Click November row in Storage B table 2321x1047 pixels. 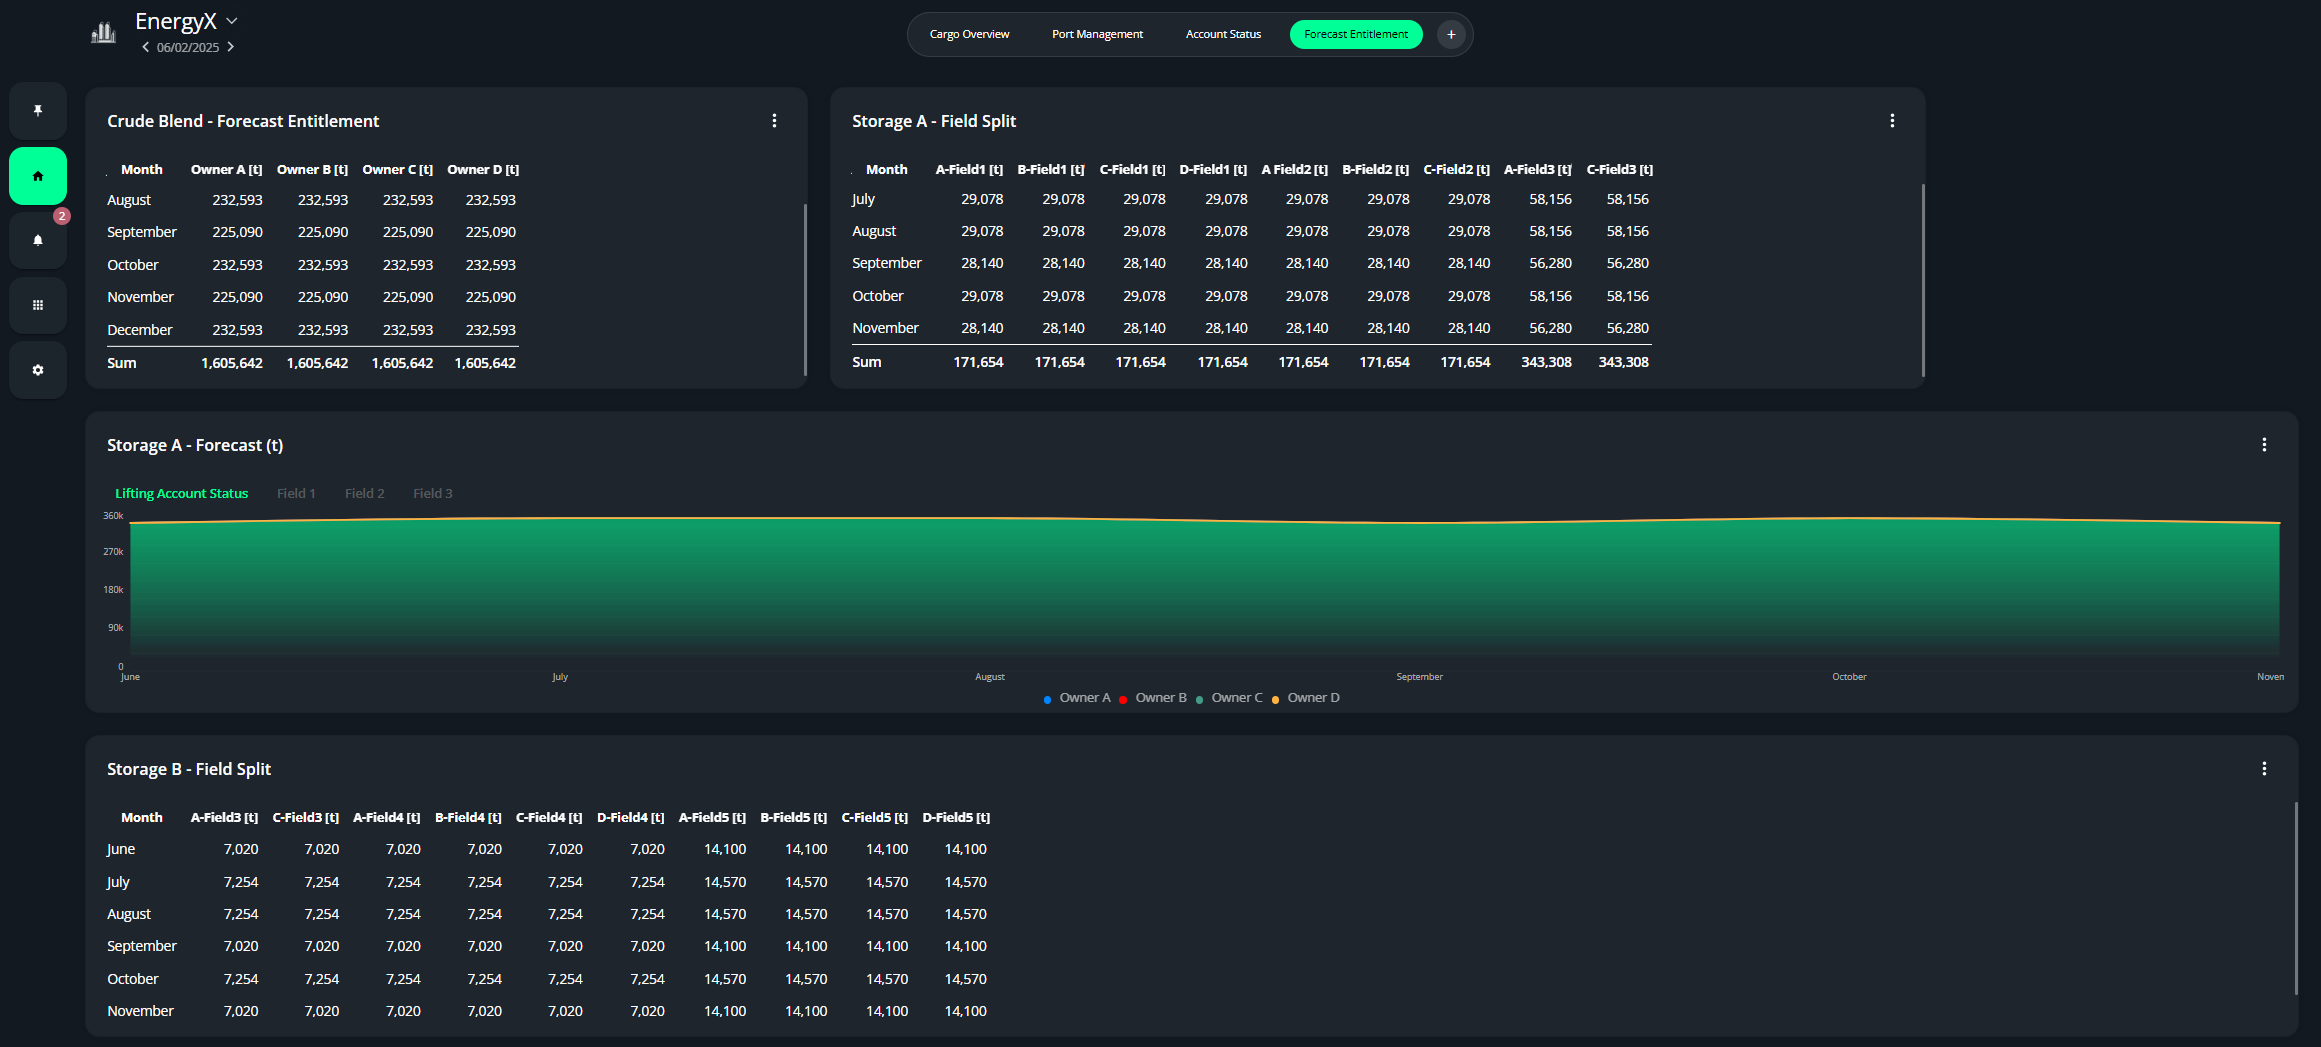pyautogui.click(x=548, y=1011)
